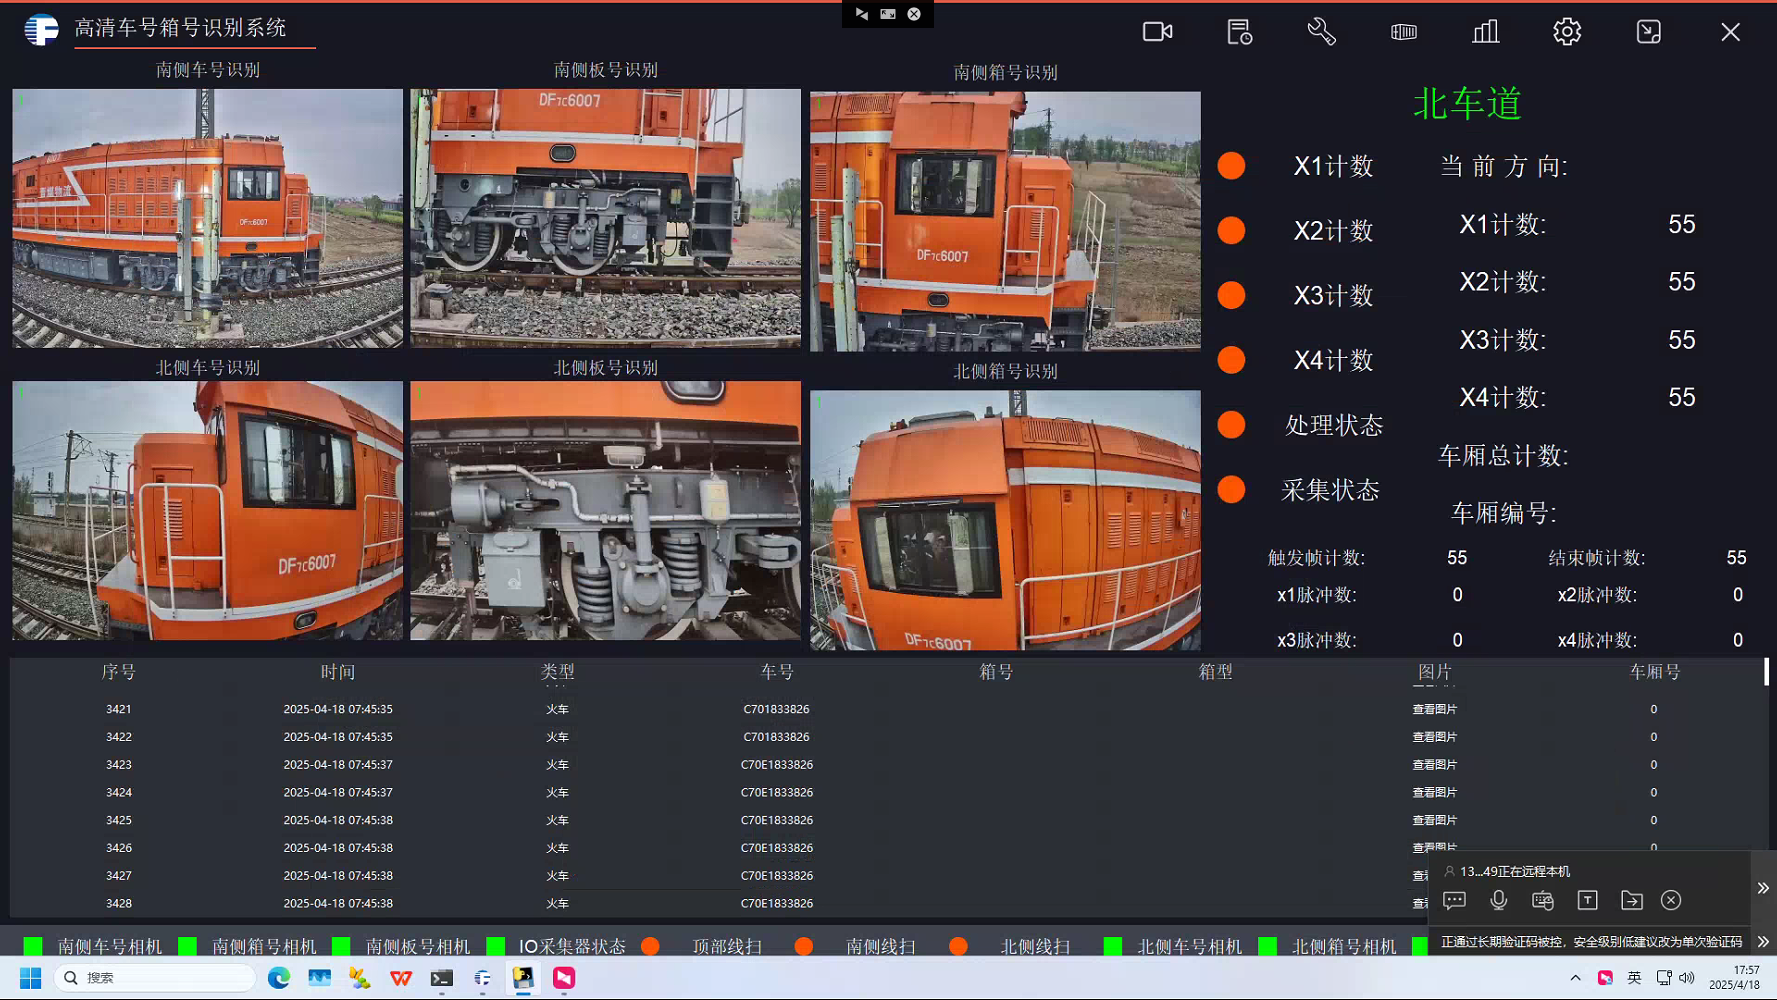Open the 北侧箱号识别 camera feed

[x=1005, y=520]
